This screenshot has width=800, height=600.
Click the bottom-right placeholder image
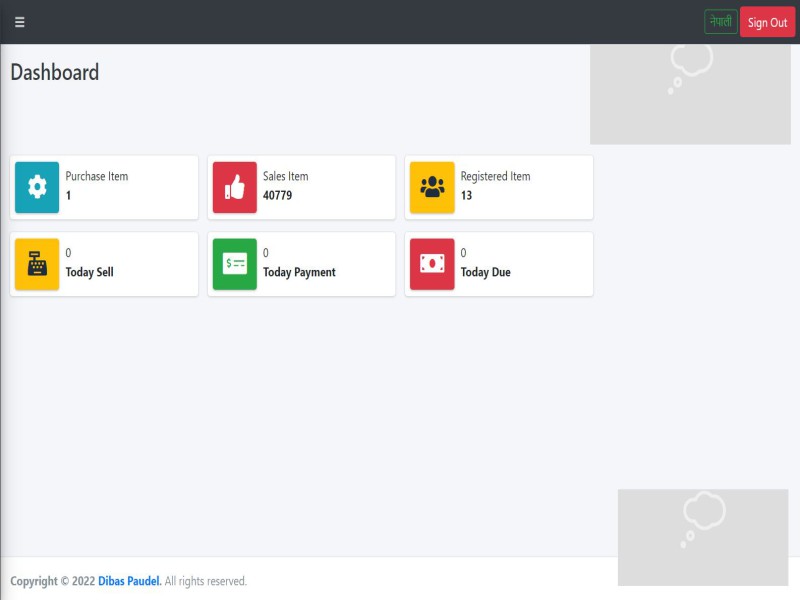[702, 537]
